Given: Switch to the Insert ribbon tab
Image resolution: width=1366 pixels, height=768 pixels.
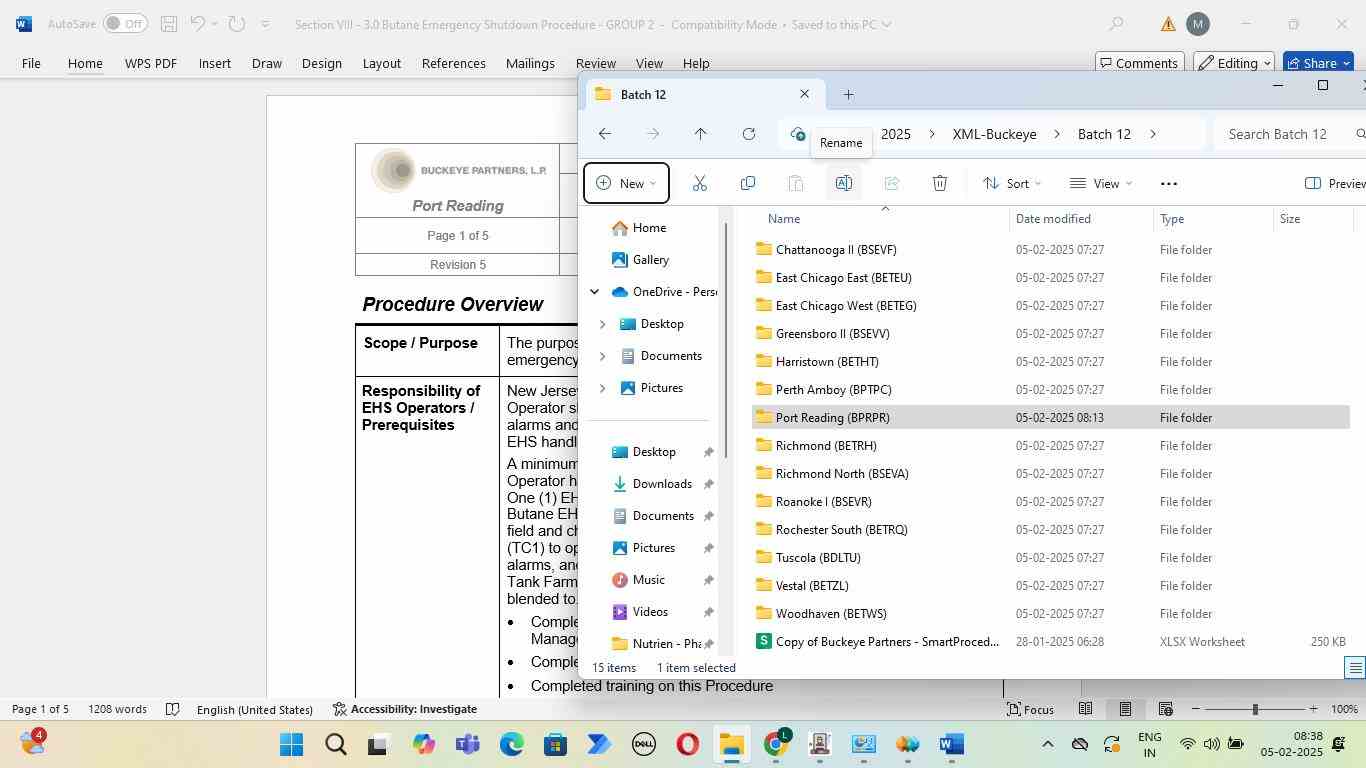Looking at the screenshot, I should point(214,63).
